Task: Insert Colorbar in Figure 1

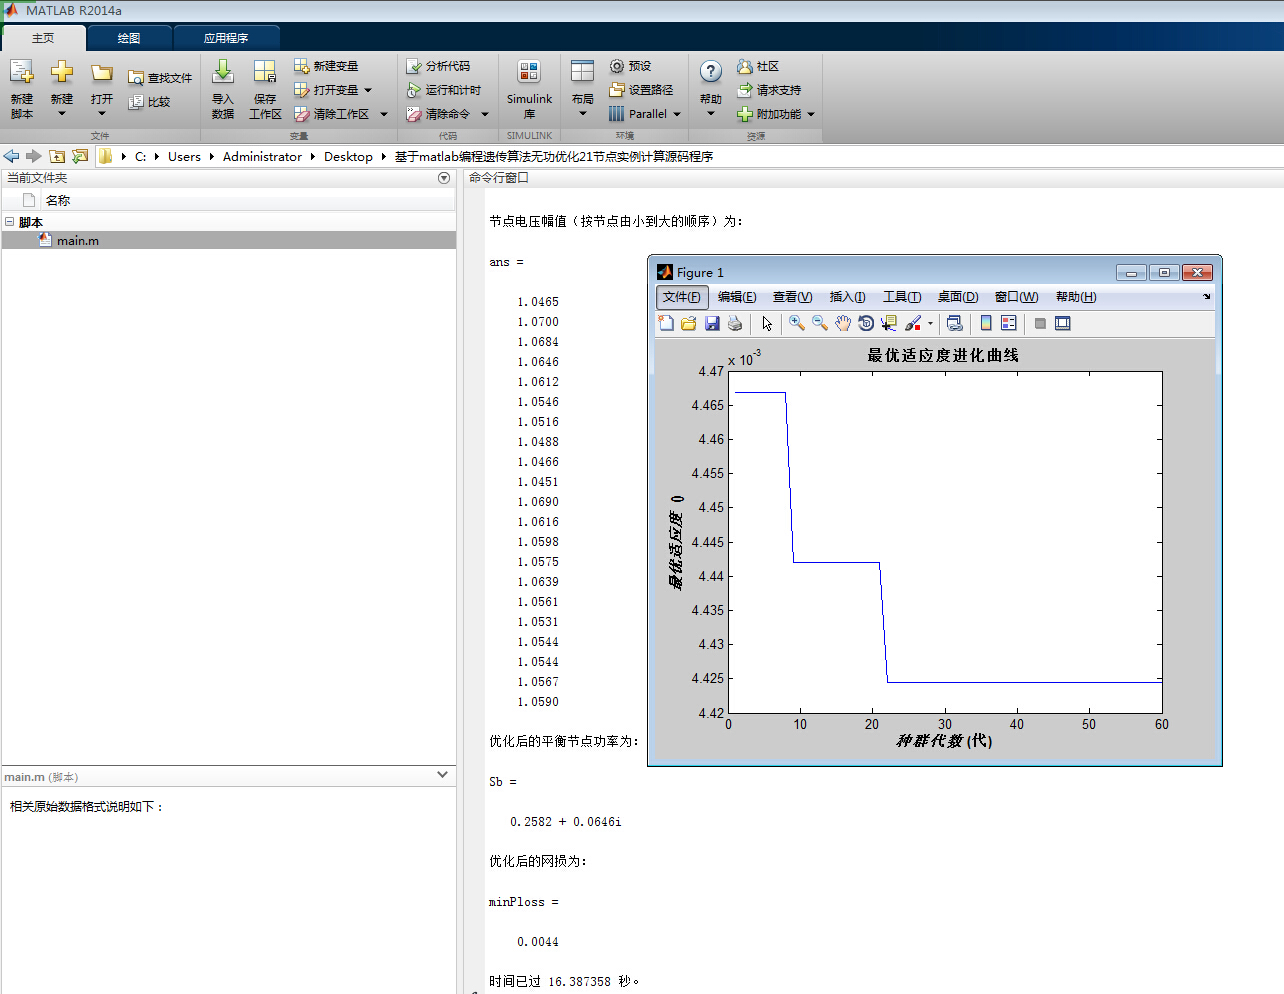Action: (x=986, y=323)
